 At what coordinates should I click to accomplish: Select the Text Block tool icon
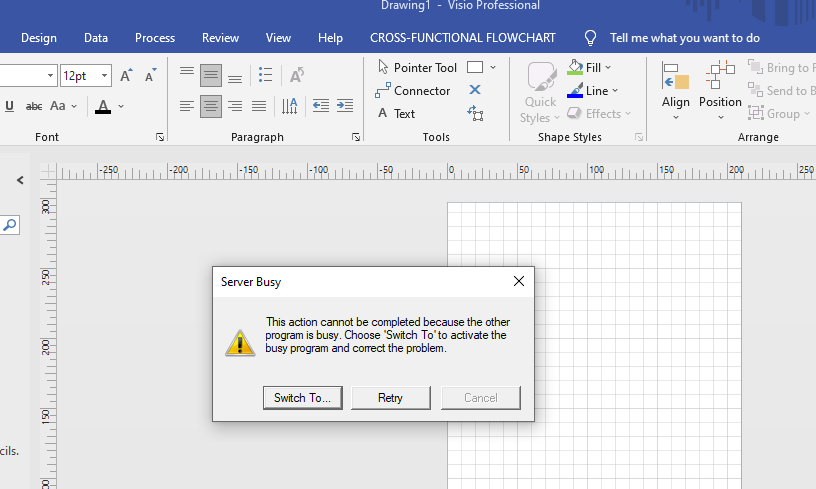tap(475, 113)
